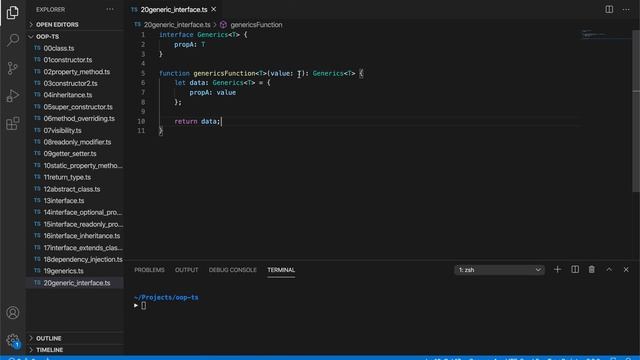Select the 20generic_interface.ts editor tab

pos(174,9)
